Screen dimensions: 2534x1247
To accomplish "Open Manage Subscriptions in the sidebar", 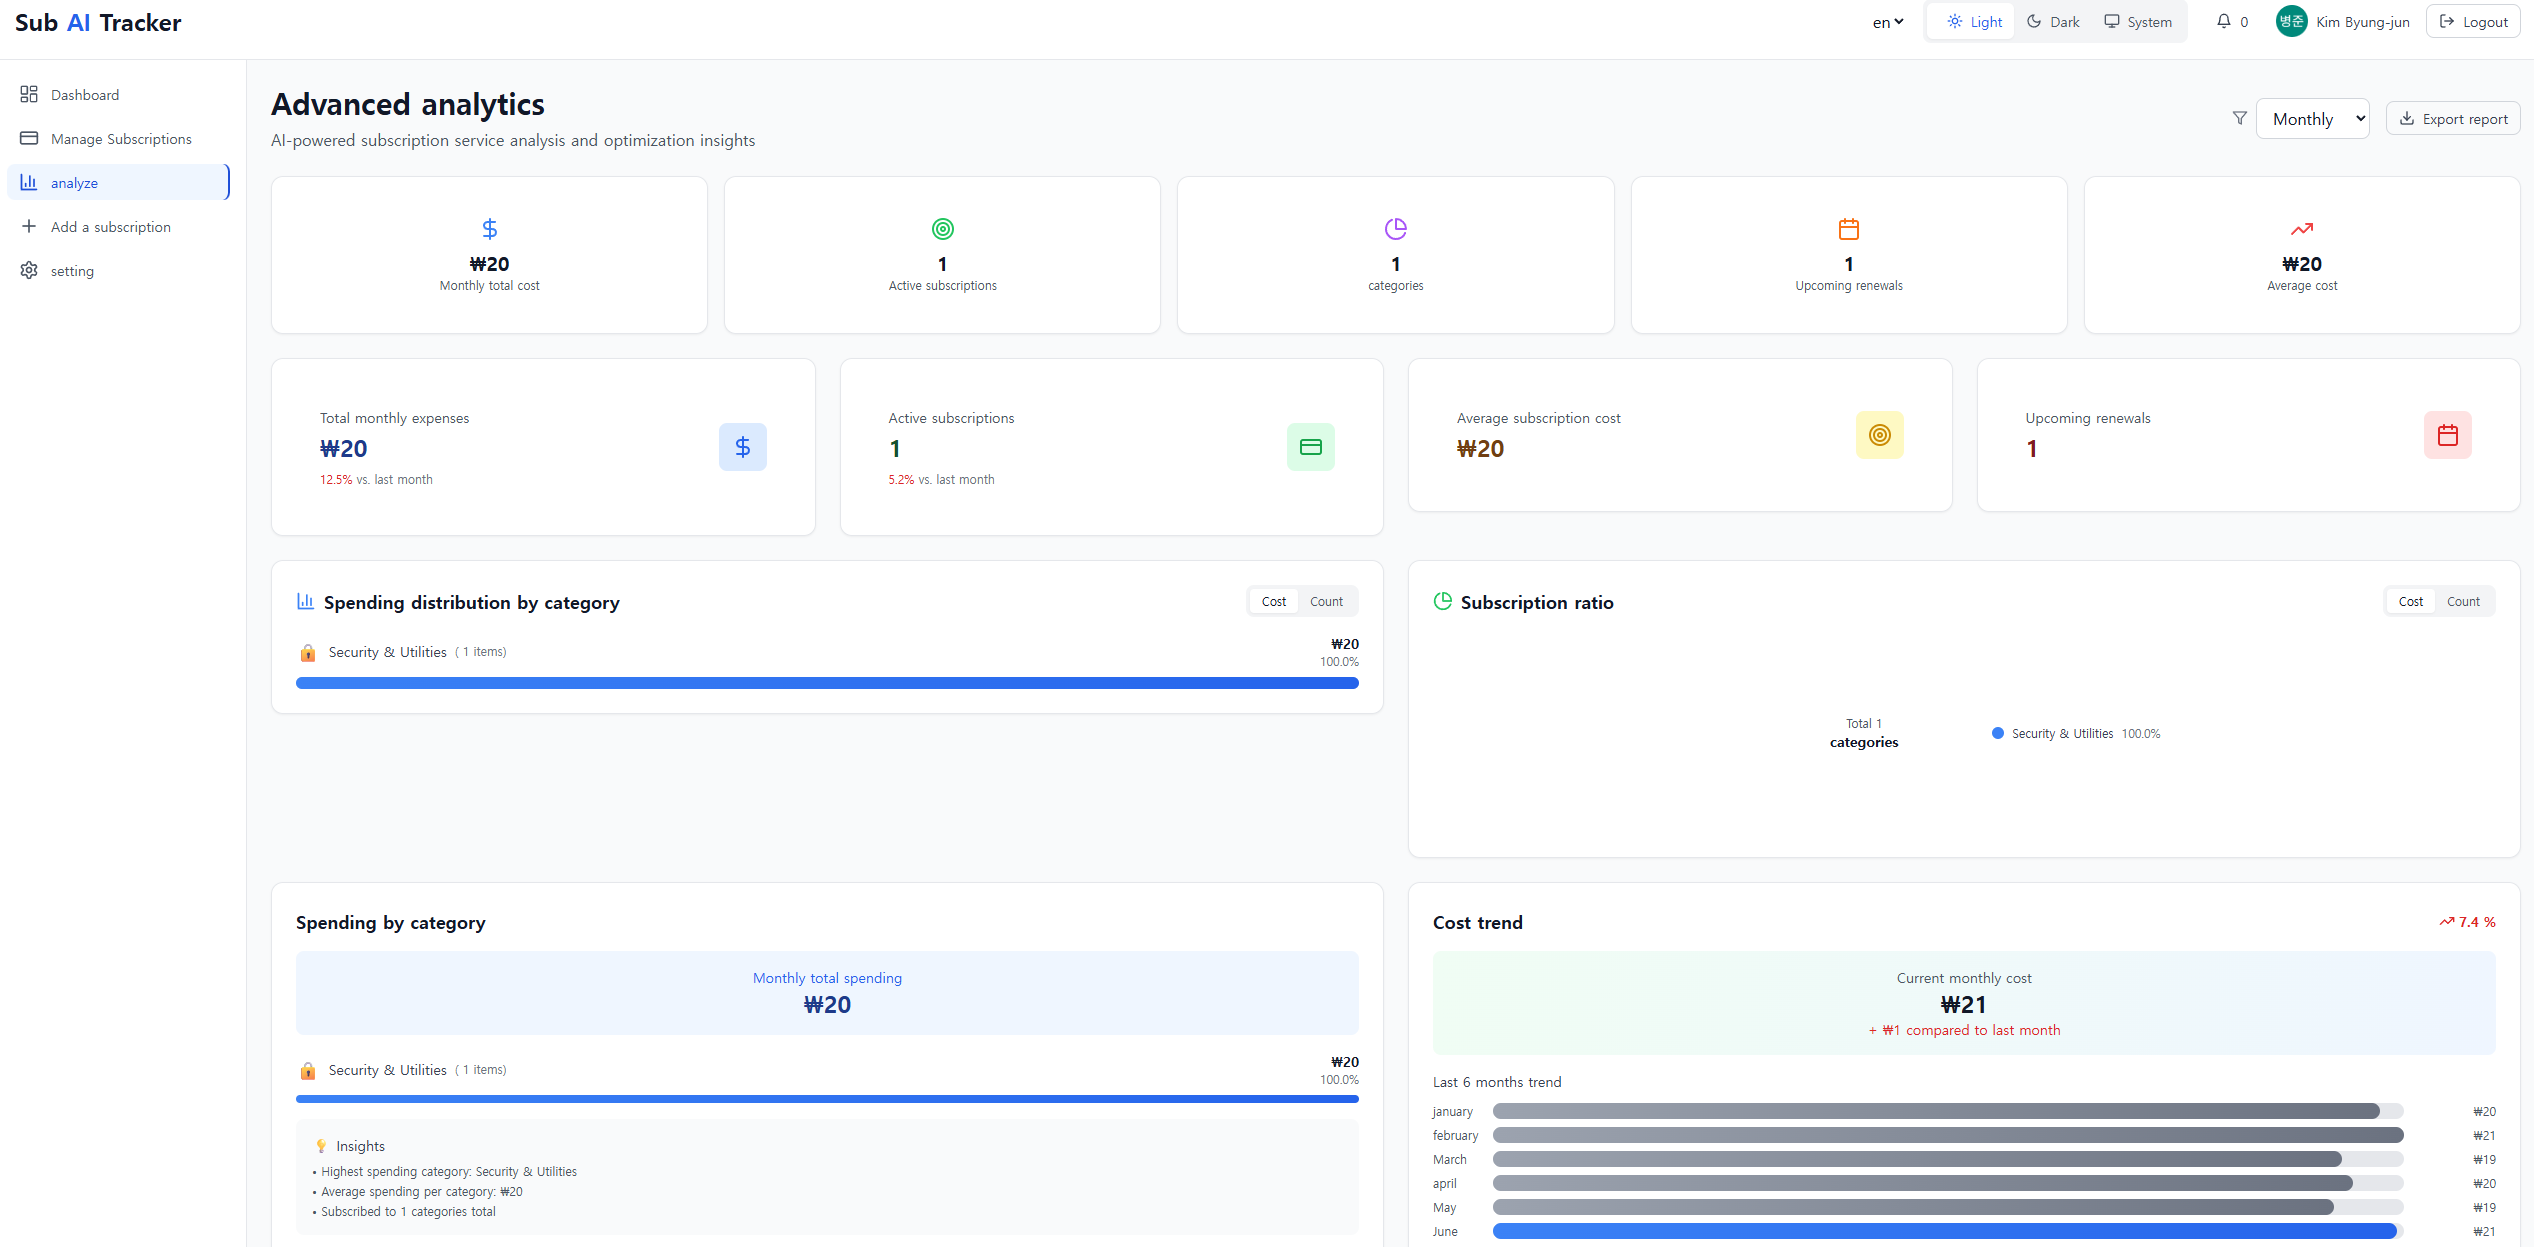I will (120, 139).
